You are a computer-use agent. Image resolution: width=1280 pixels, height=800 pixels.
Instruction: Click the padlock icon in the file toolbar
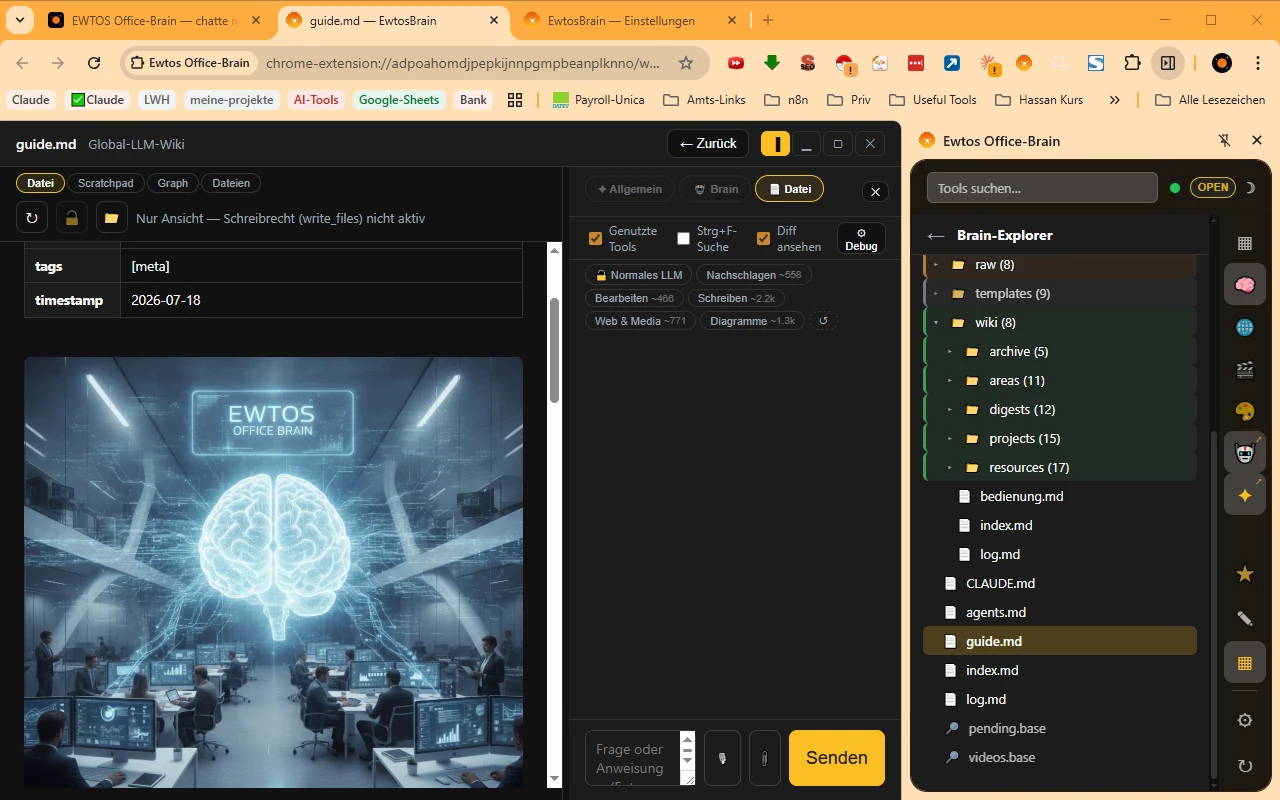tap(71, 217)
